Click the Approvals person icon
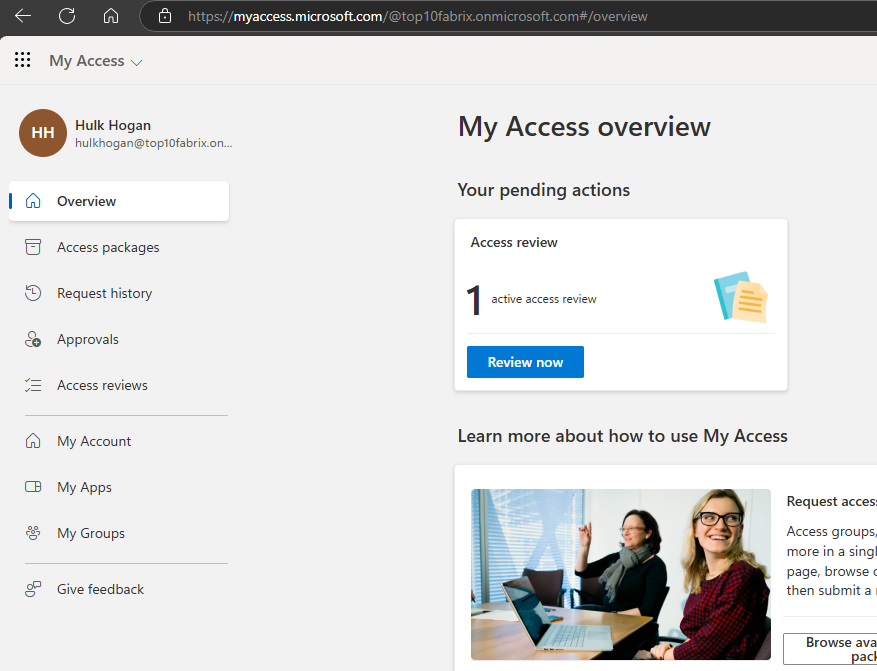The image size is (877, 671). (33, 339)
